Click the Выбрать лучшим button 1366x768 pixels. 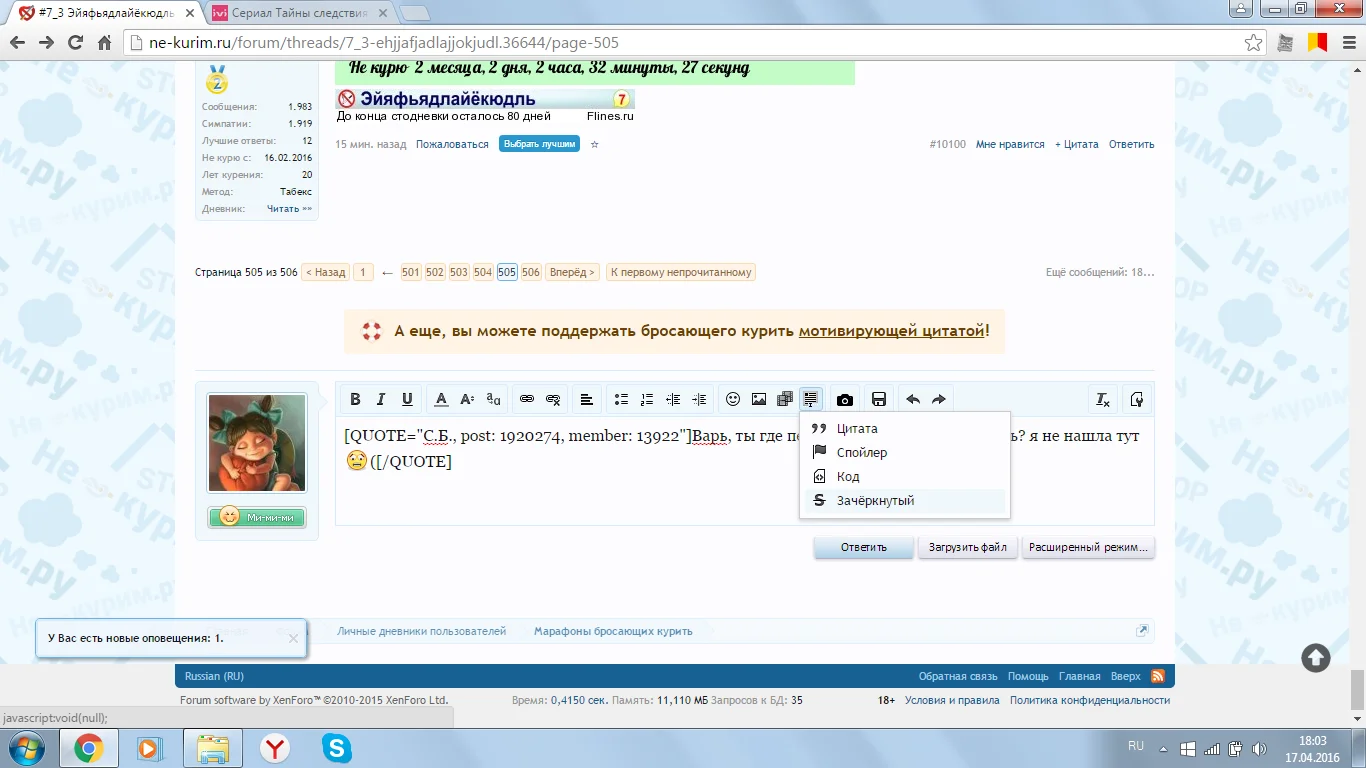pyautogui.click(x=540, y=144)
